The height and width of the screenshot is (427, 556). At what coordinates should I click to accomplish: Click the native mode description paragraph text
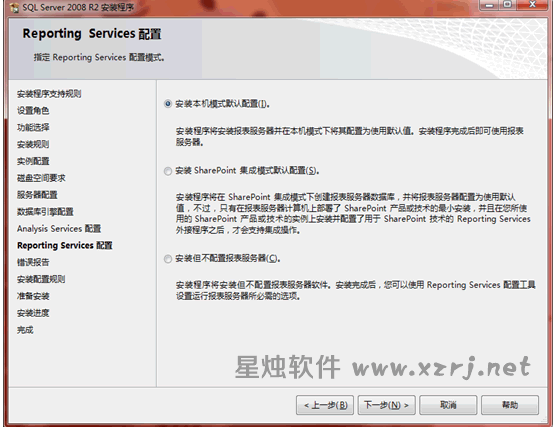[x=350, y=137]
